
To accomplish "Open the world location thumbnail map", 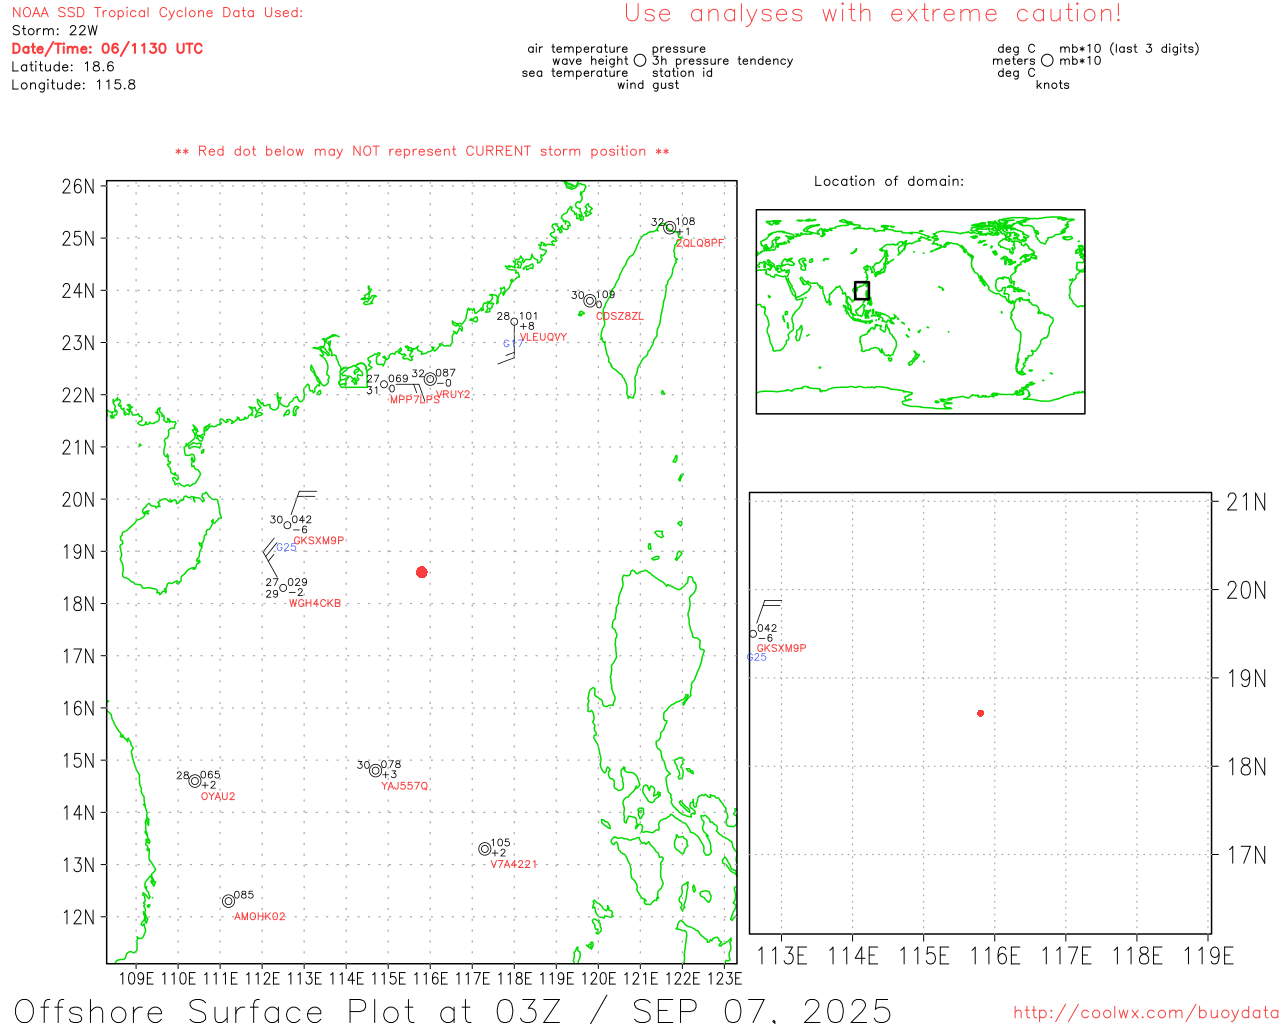I will 920,311.
